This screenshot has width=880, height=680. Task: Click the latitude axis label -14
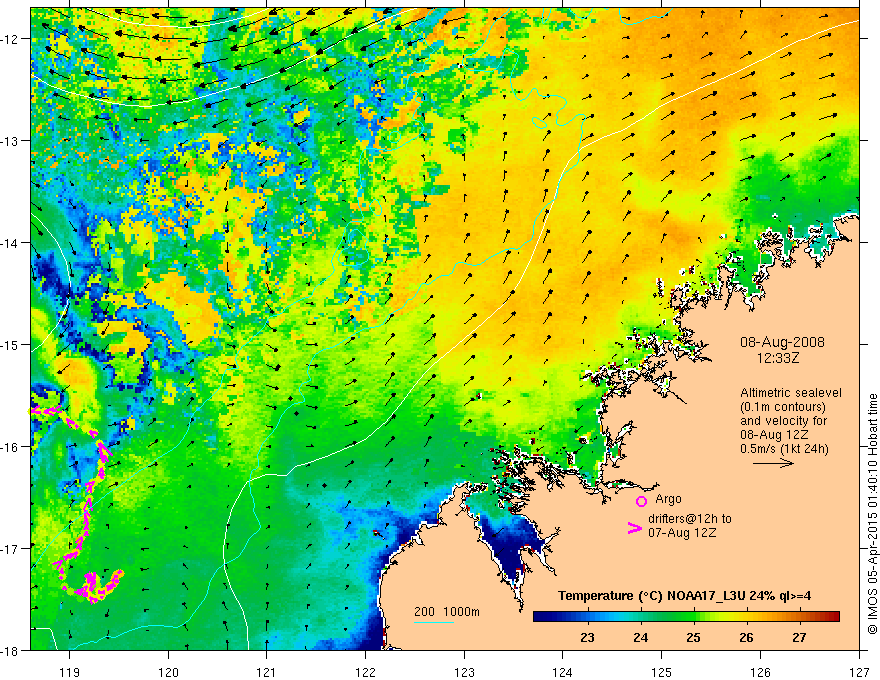10,243
